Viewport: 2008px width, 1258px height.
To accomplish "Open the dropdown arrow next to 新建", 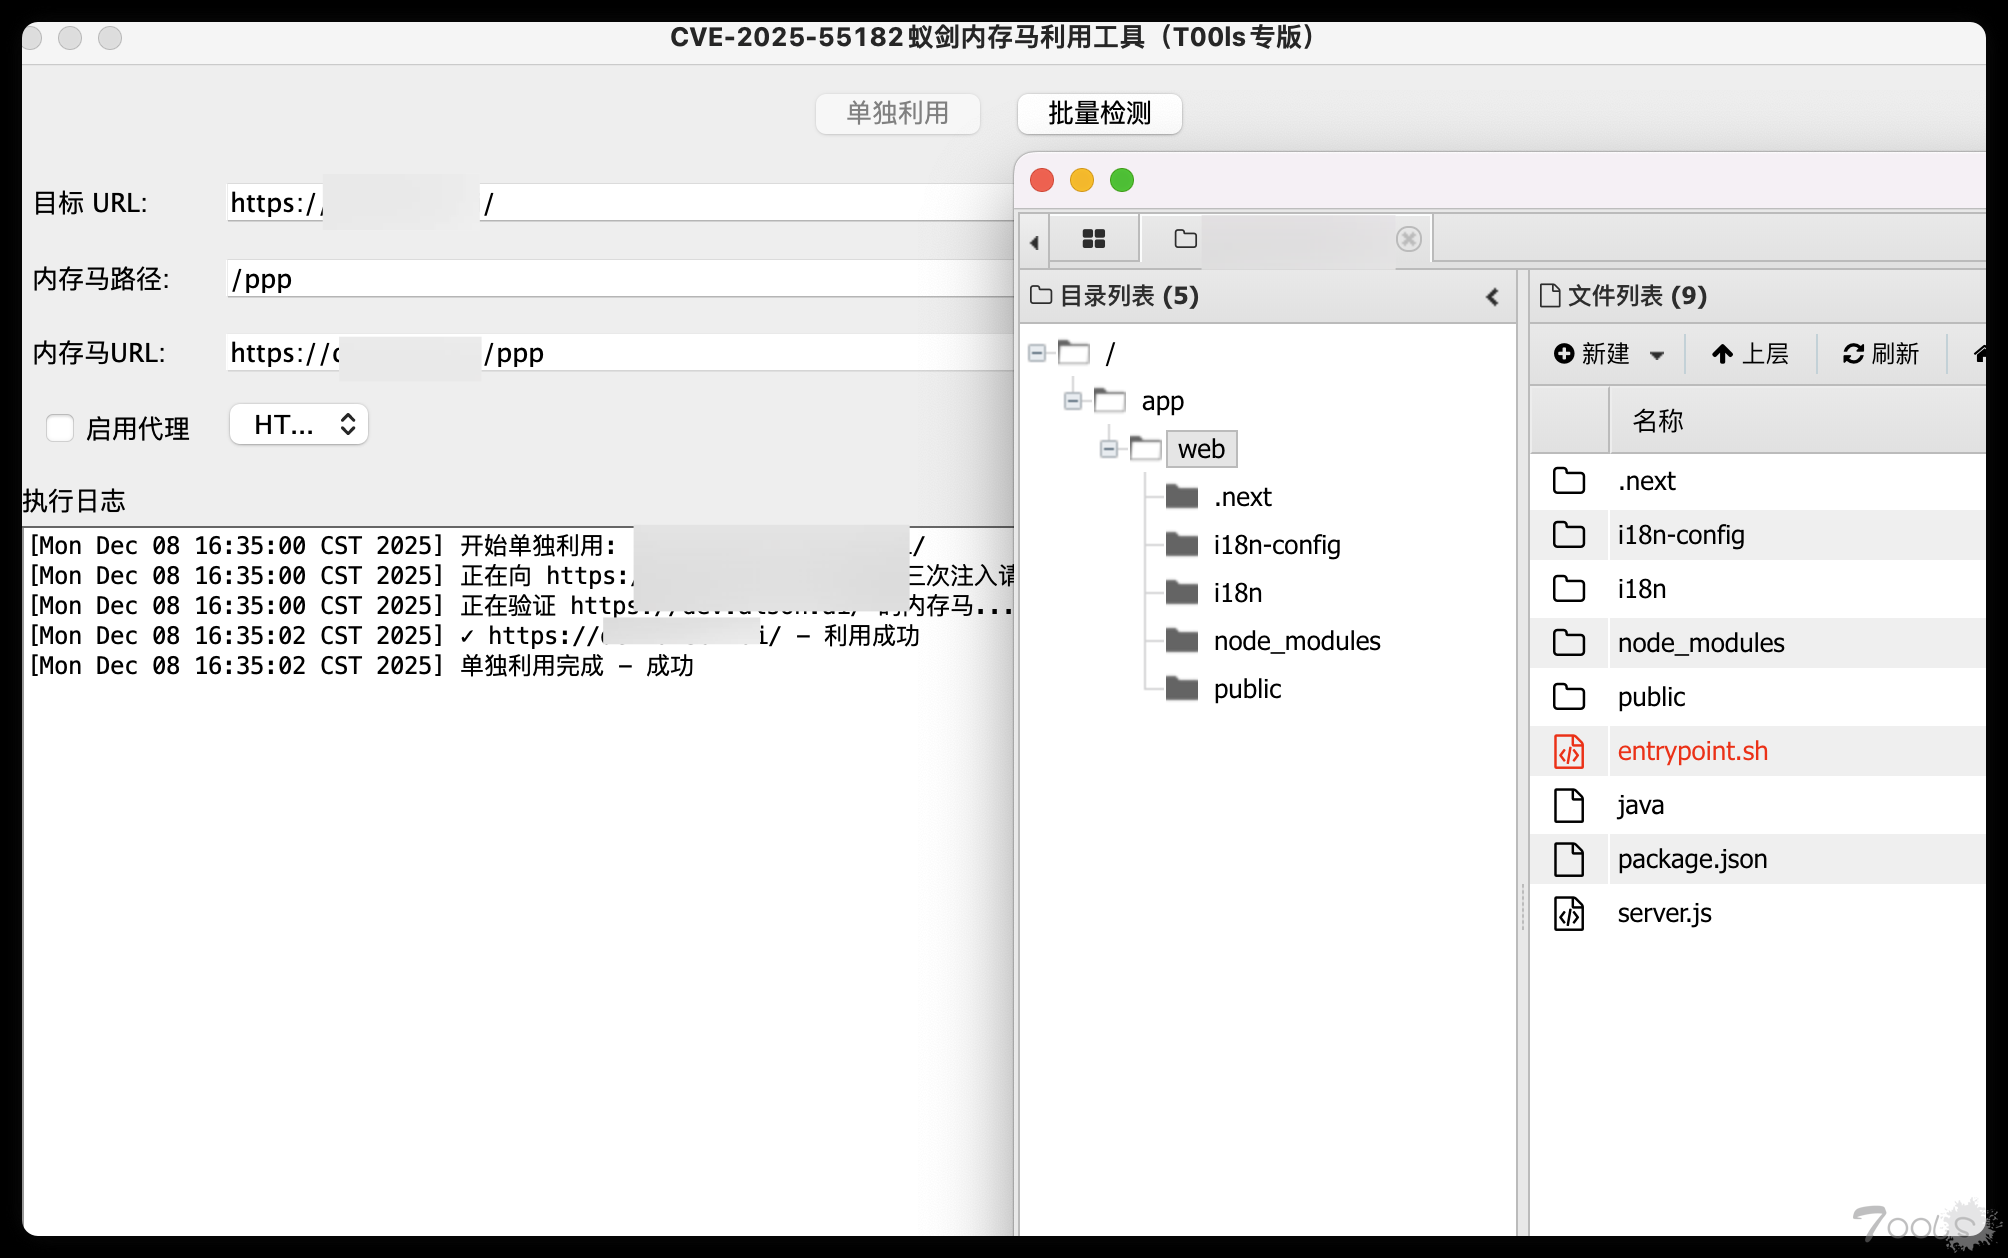I will point(1659,355).
